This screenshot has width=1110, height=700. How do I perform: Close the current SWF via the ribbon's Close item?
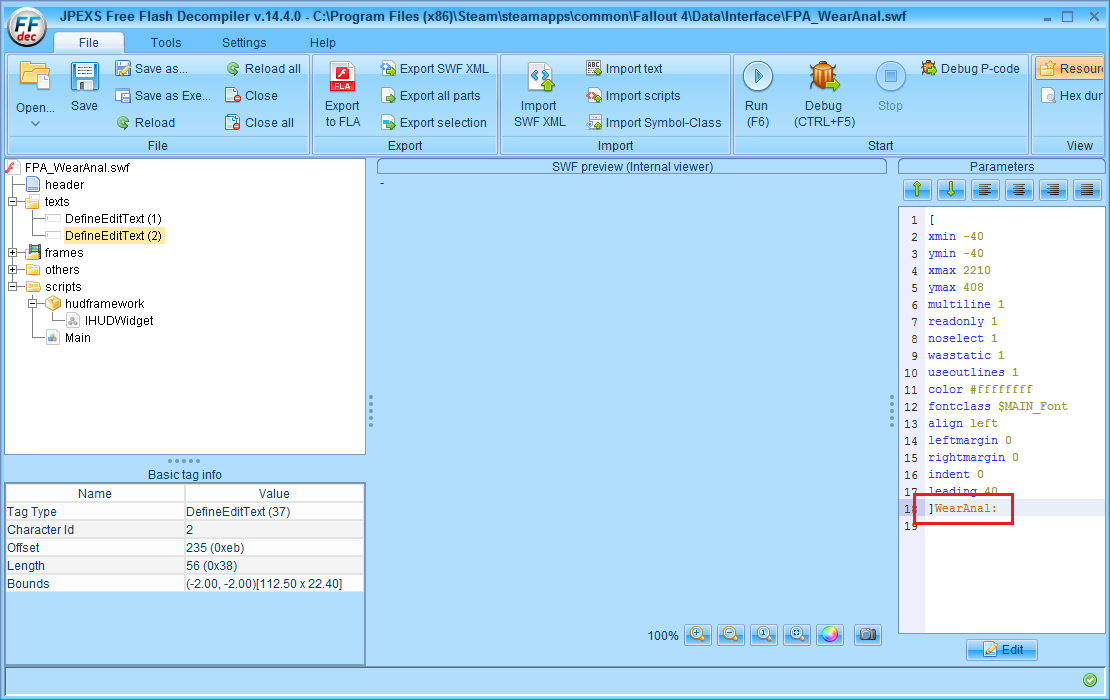click(251, 96)
